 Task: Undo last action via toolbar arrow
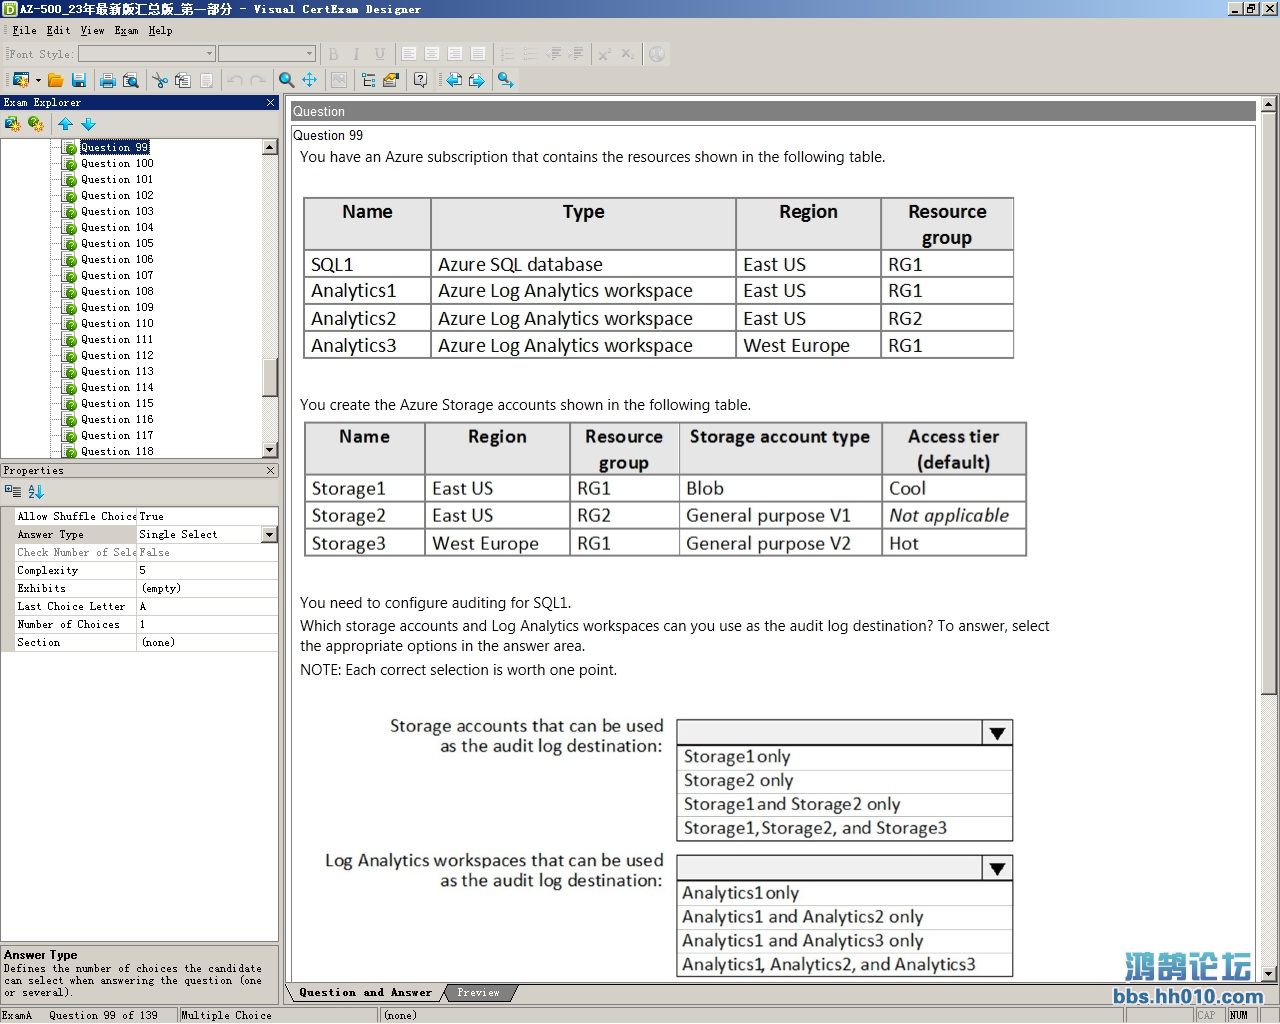coord(235,80)
